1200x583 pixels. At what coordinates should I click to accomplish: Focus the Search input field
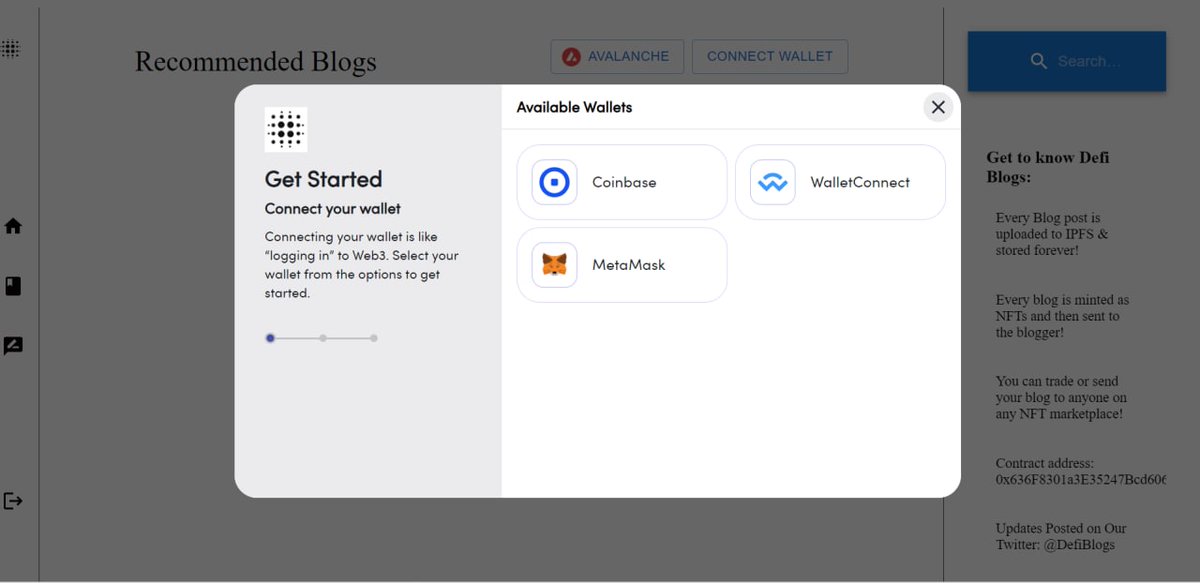point(1067,62)
